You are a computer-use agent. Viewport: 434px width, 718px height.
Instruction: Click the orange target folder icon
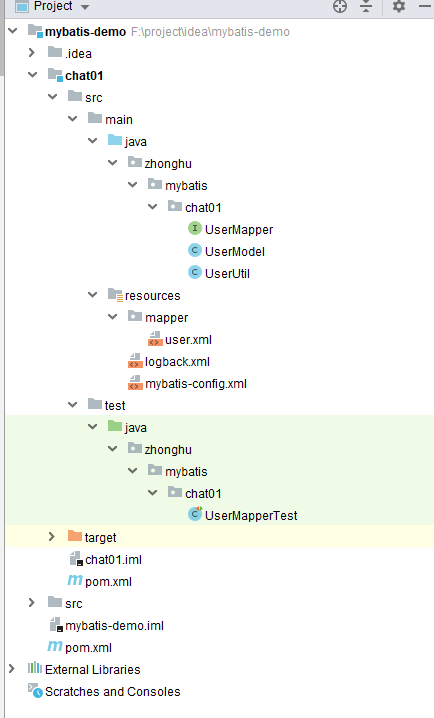coord(75,536)
